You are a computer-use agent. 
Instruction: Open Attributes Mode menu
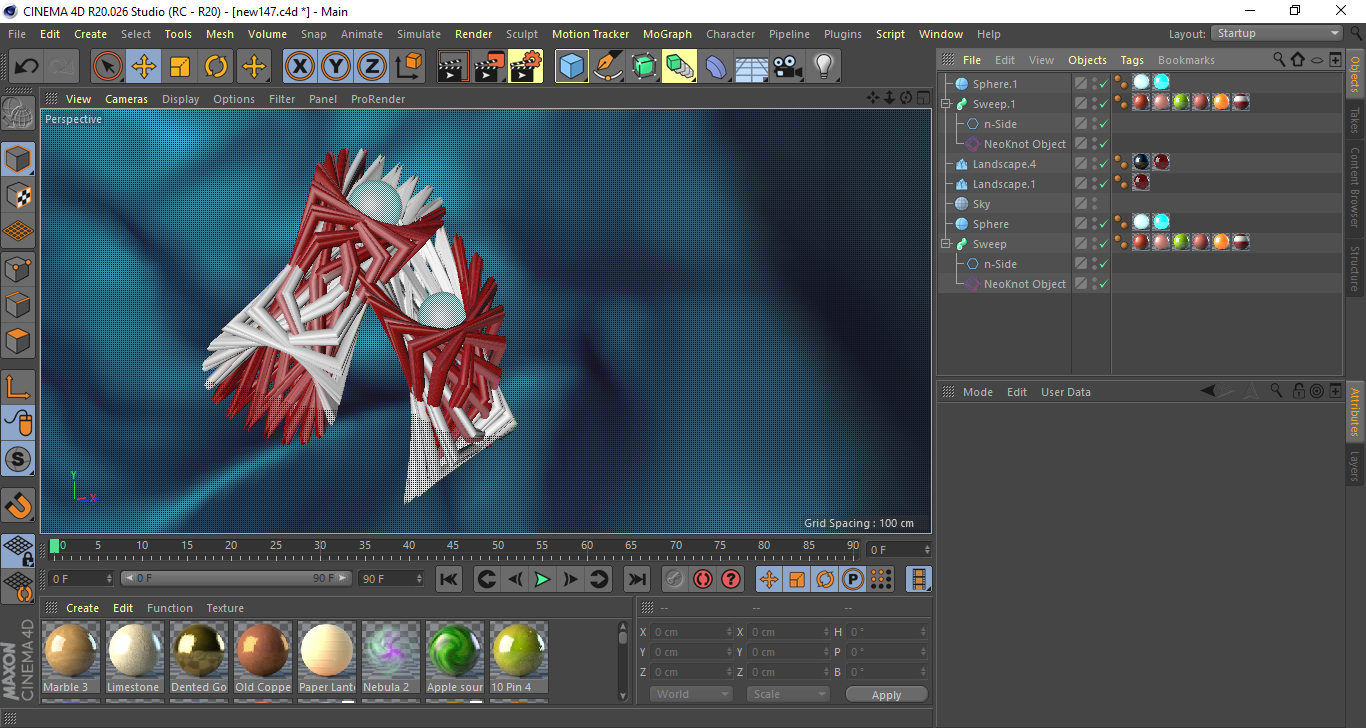(977, 392)
